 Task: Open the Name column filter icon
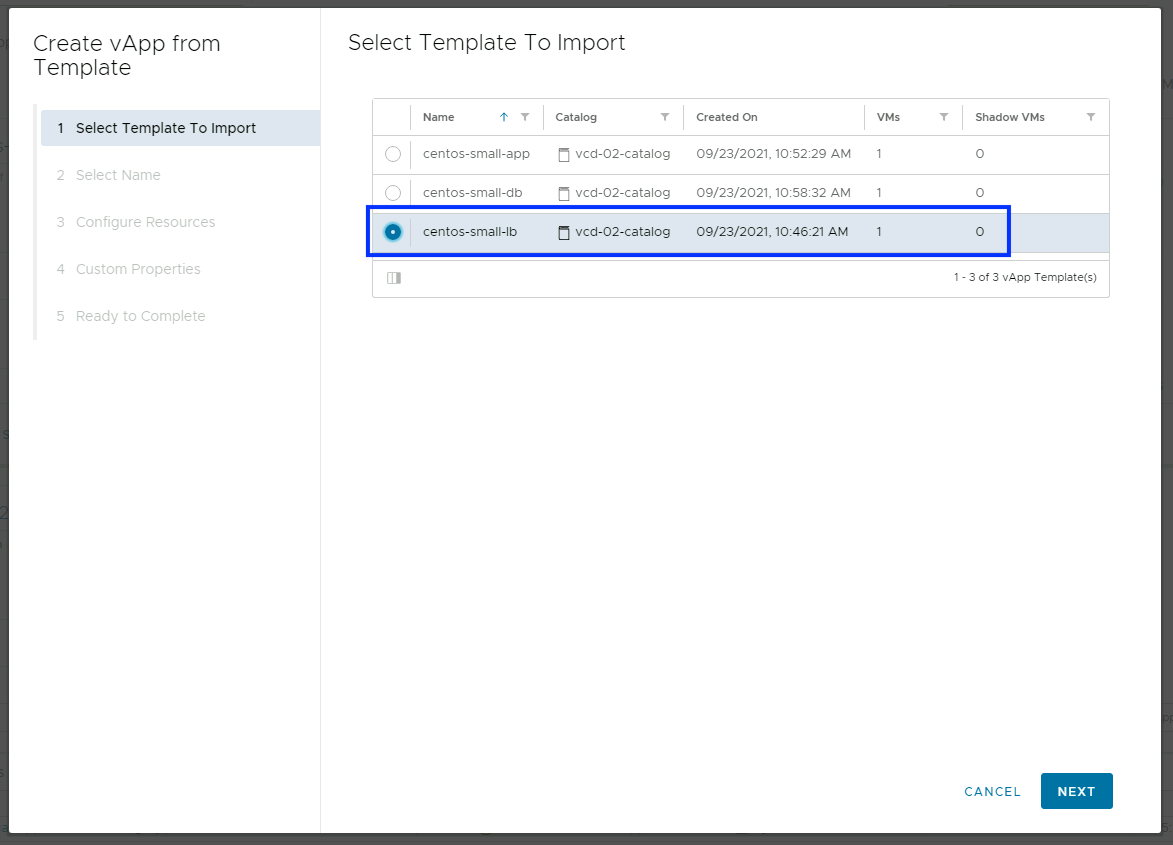click(x=525, y=117)
